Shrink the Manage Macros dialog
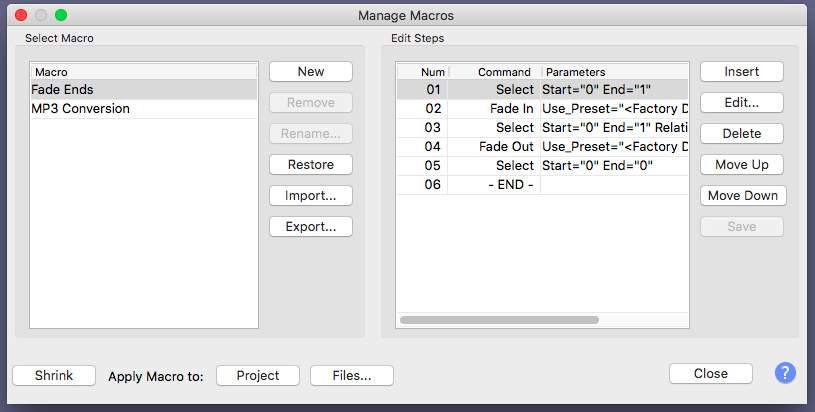Viewport: 815px width, 412px height. point(54,375)
